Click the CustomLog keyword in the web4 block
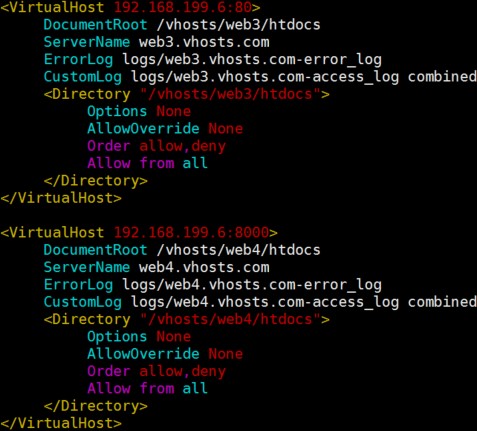Image resolution: width=477 pixels, height=431 pixels. (x=83, y=303)
